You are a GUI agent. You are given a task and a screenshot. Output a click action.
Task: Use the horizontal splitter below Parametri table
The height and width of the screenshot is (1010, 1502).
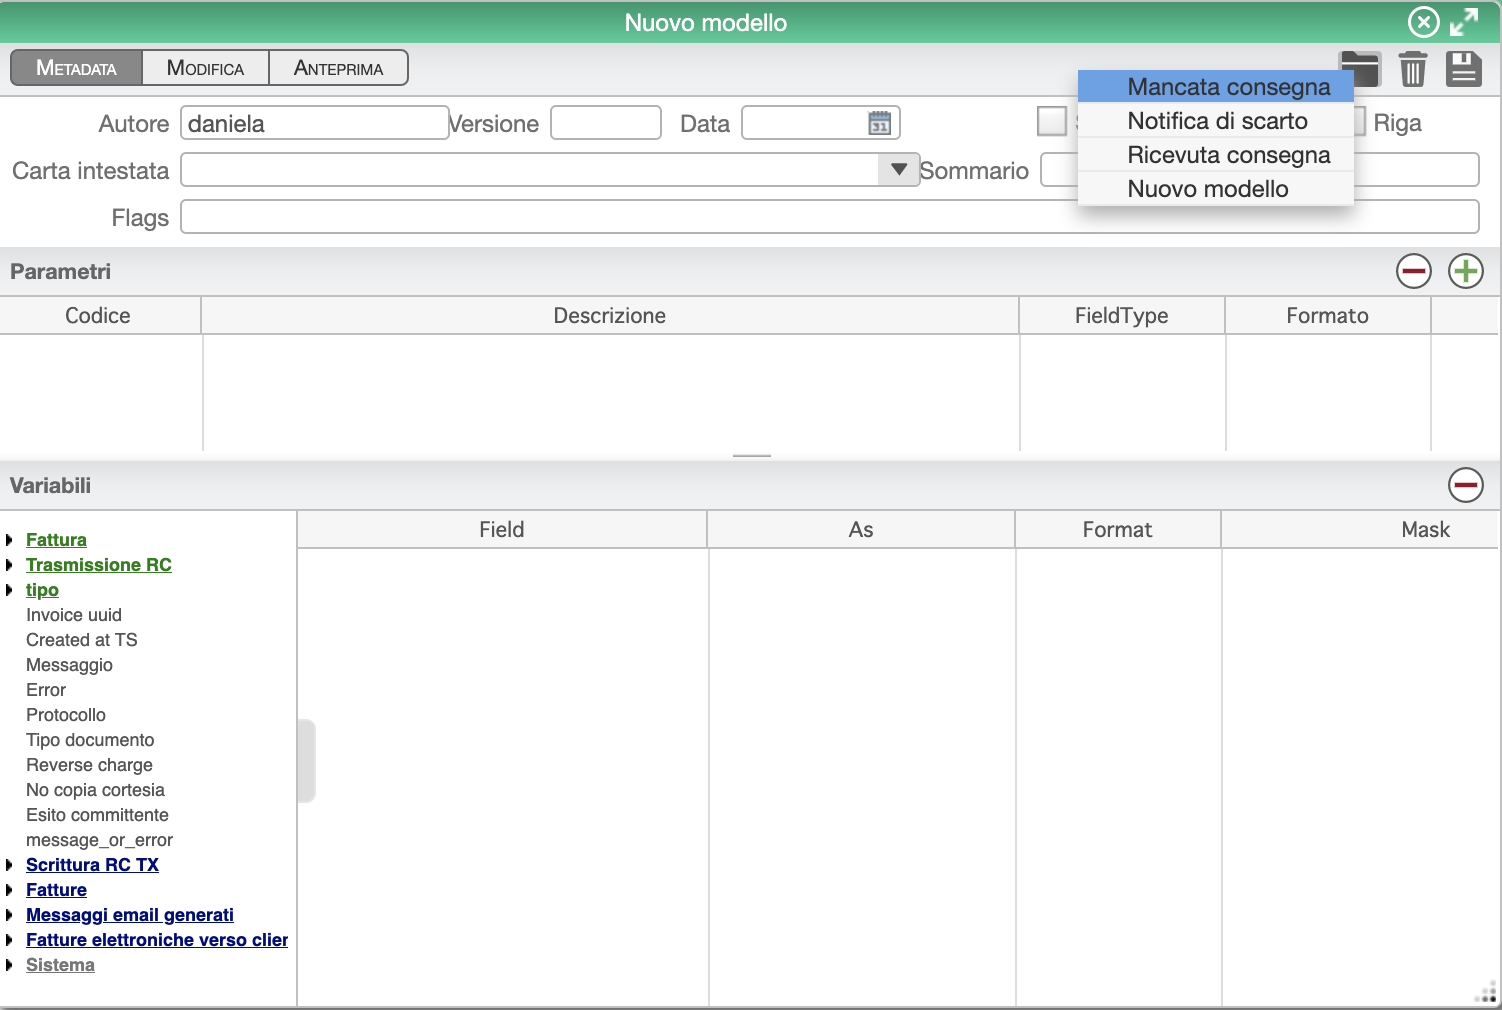(x=751, y=456)
